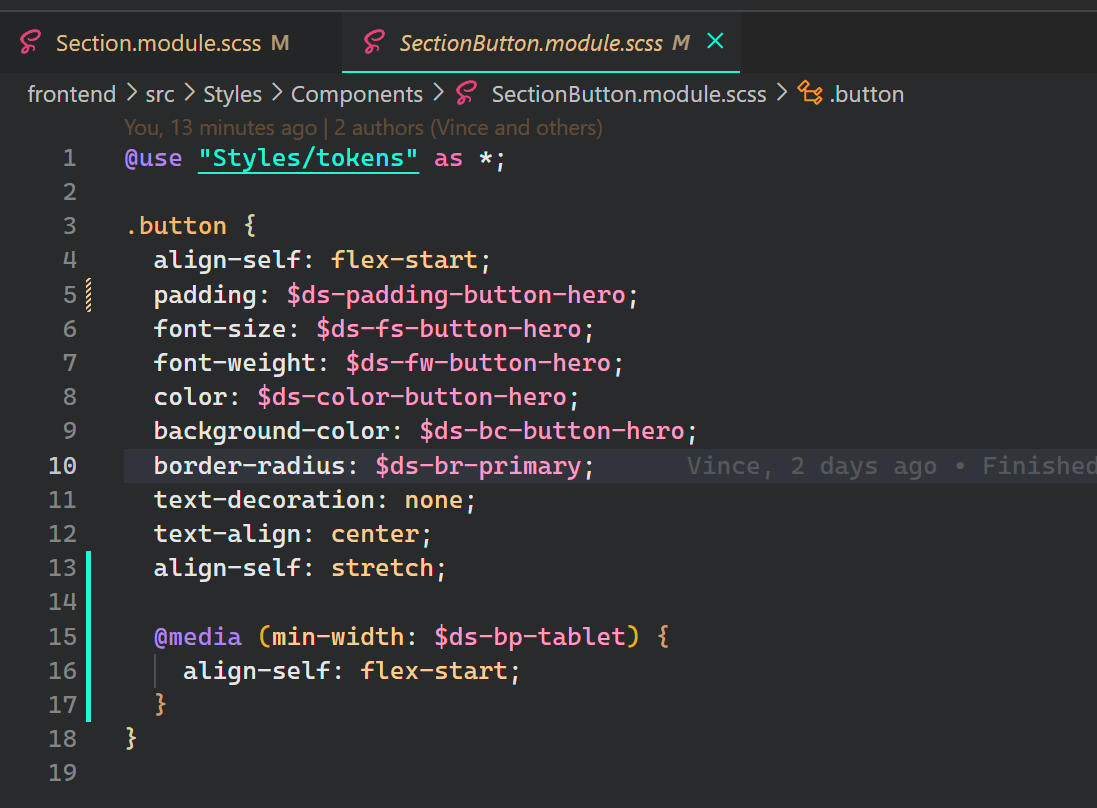Click line number 10 in the gutter
The height and width of the screenshot is (808, 1097).
click(62, 466)
